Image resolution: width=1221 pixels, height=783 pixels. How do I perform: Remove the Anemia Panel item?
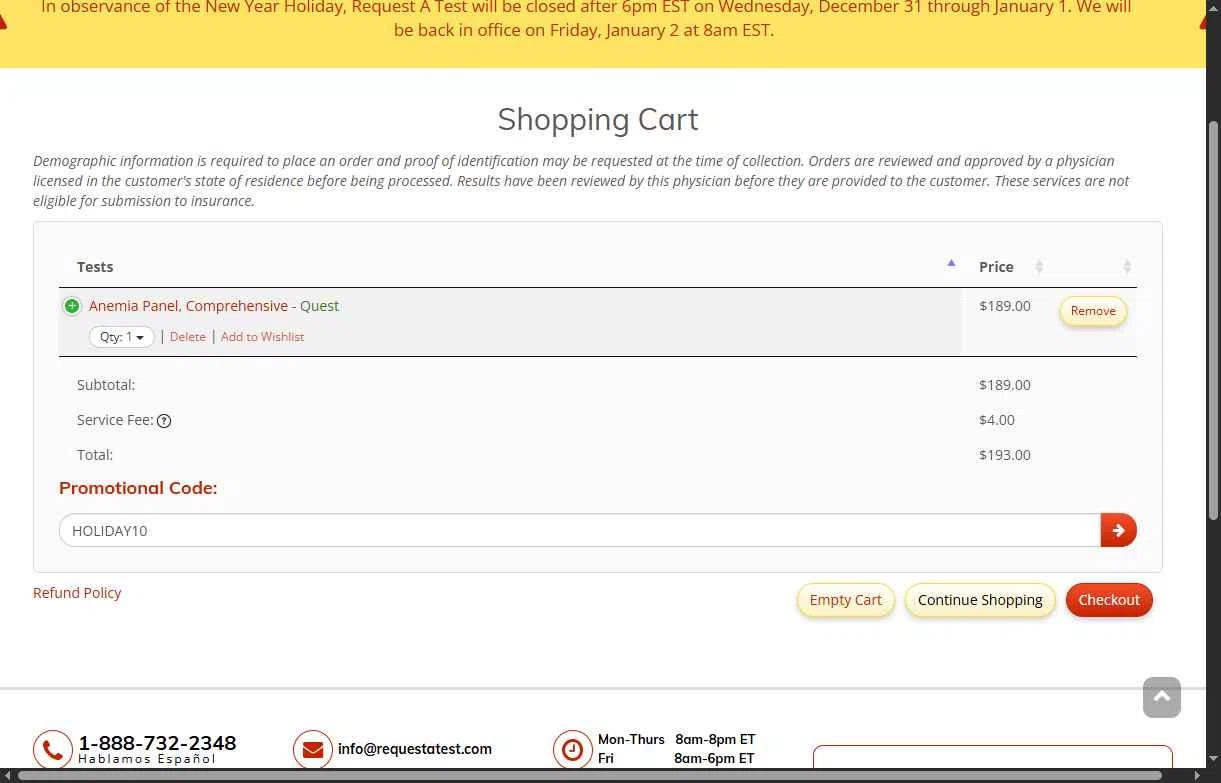[x=1093, y=311]
